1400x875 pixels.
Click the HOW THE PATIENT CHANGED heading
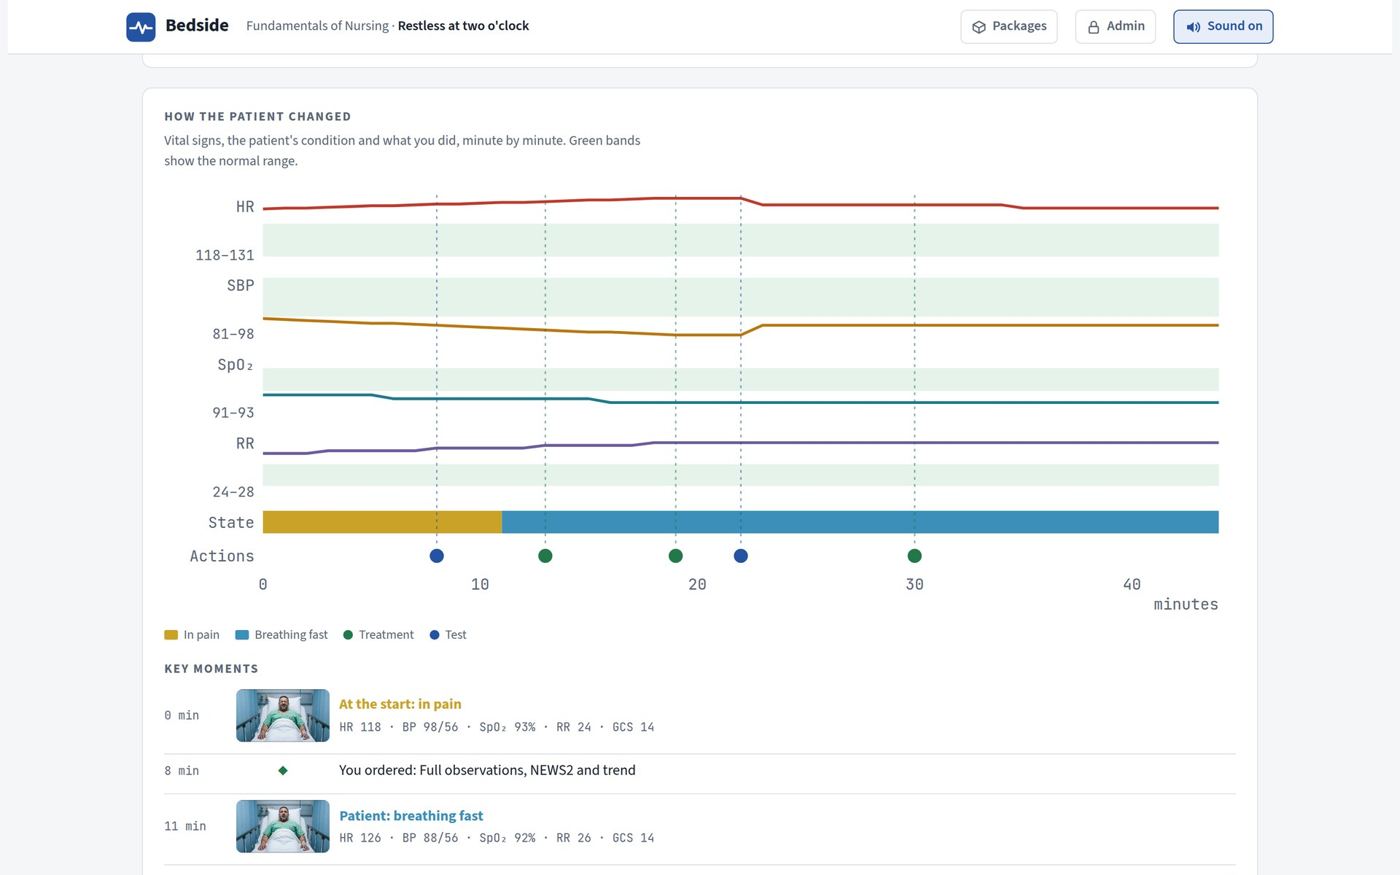[257, 117]
